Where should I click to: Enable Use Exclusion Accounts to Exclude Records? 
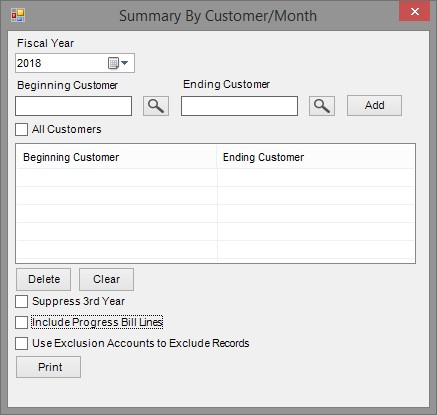coord(21,343)
